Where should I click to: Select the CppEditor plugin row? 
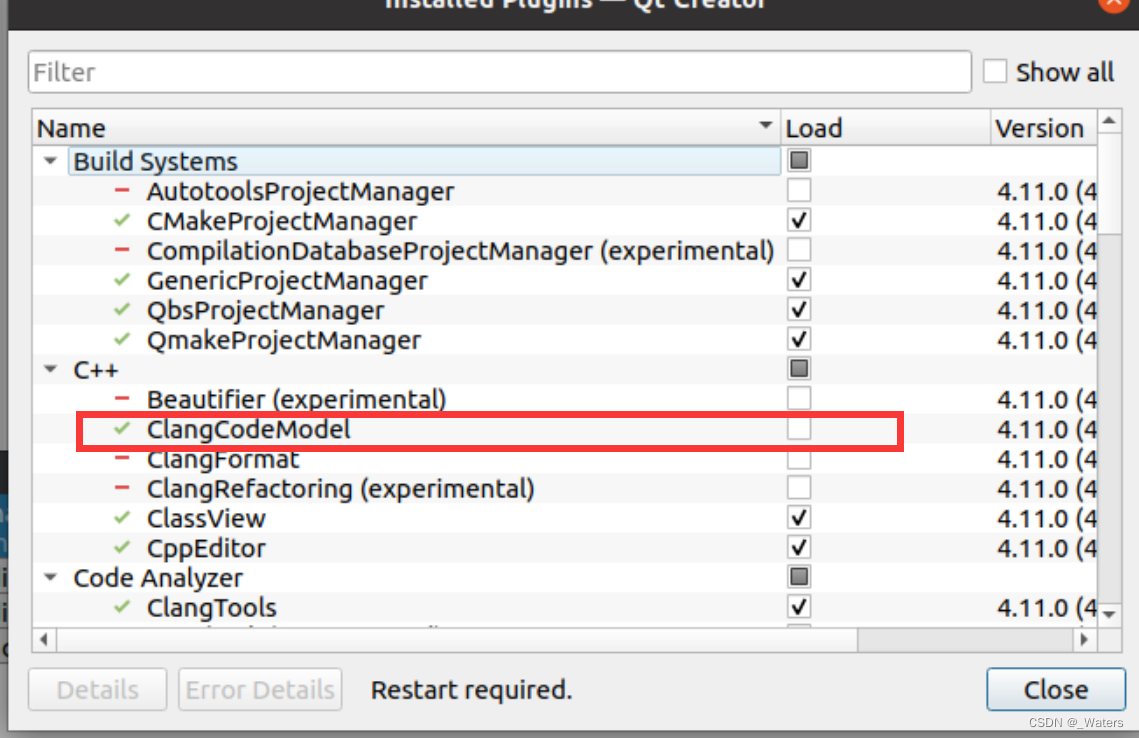pos(565,548)
